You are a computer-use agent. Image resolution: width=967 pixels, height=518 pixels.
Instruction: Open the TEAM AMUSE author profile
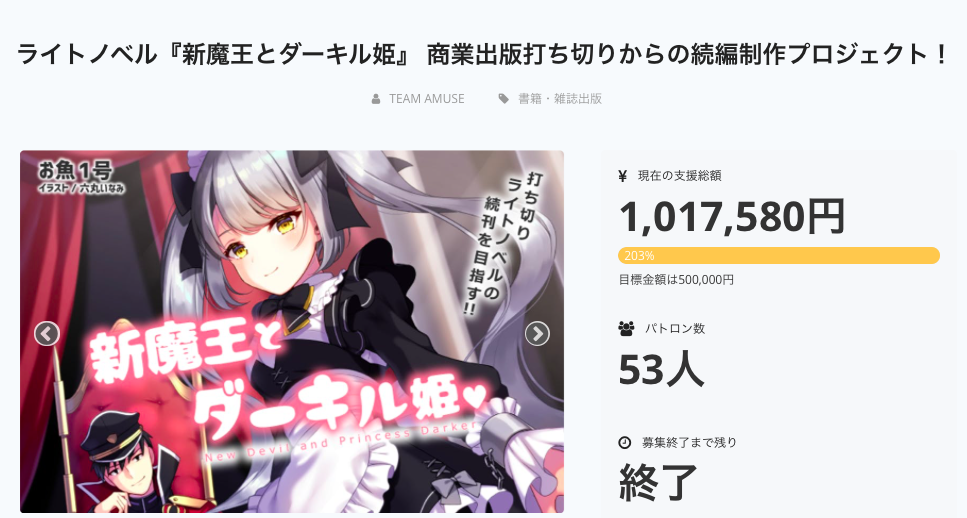pyautogui.click(x=426, y=99)
